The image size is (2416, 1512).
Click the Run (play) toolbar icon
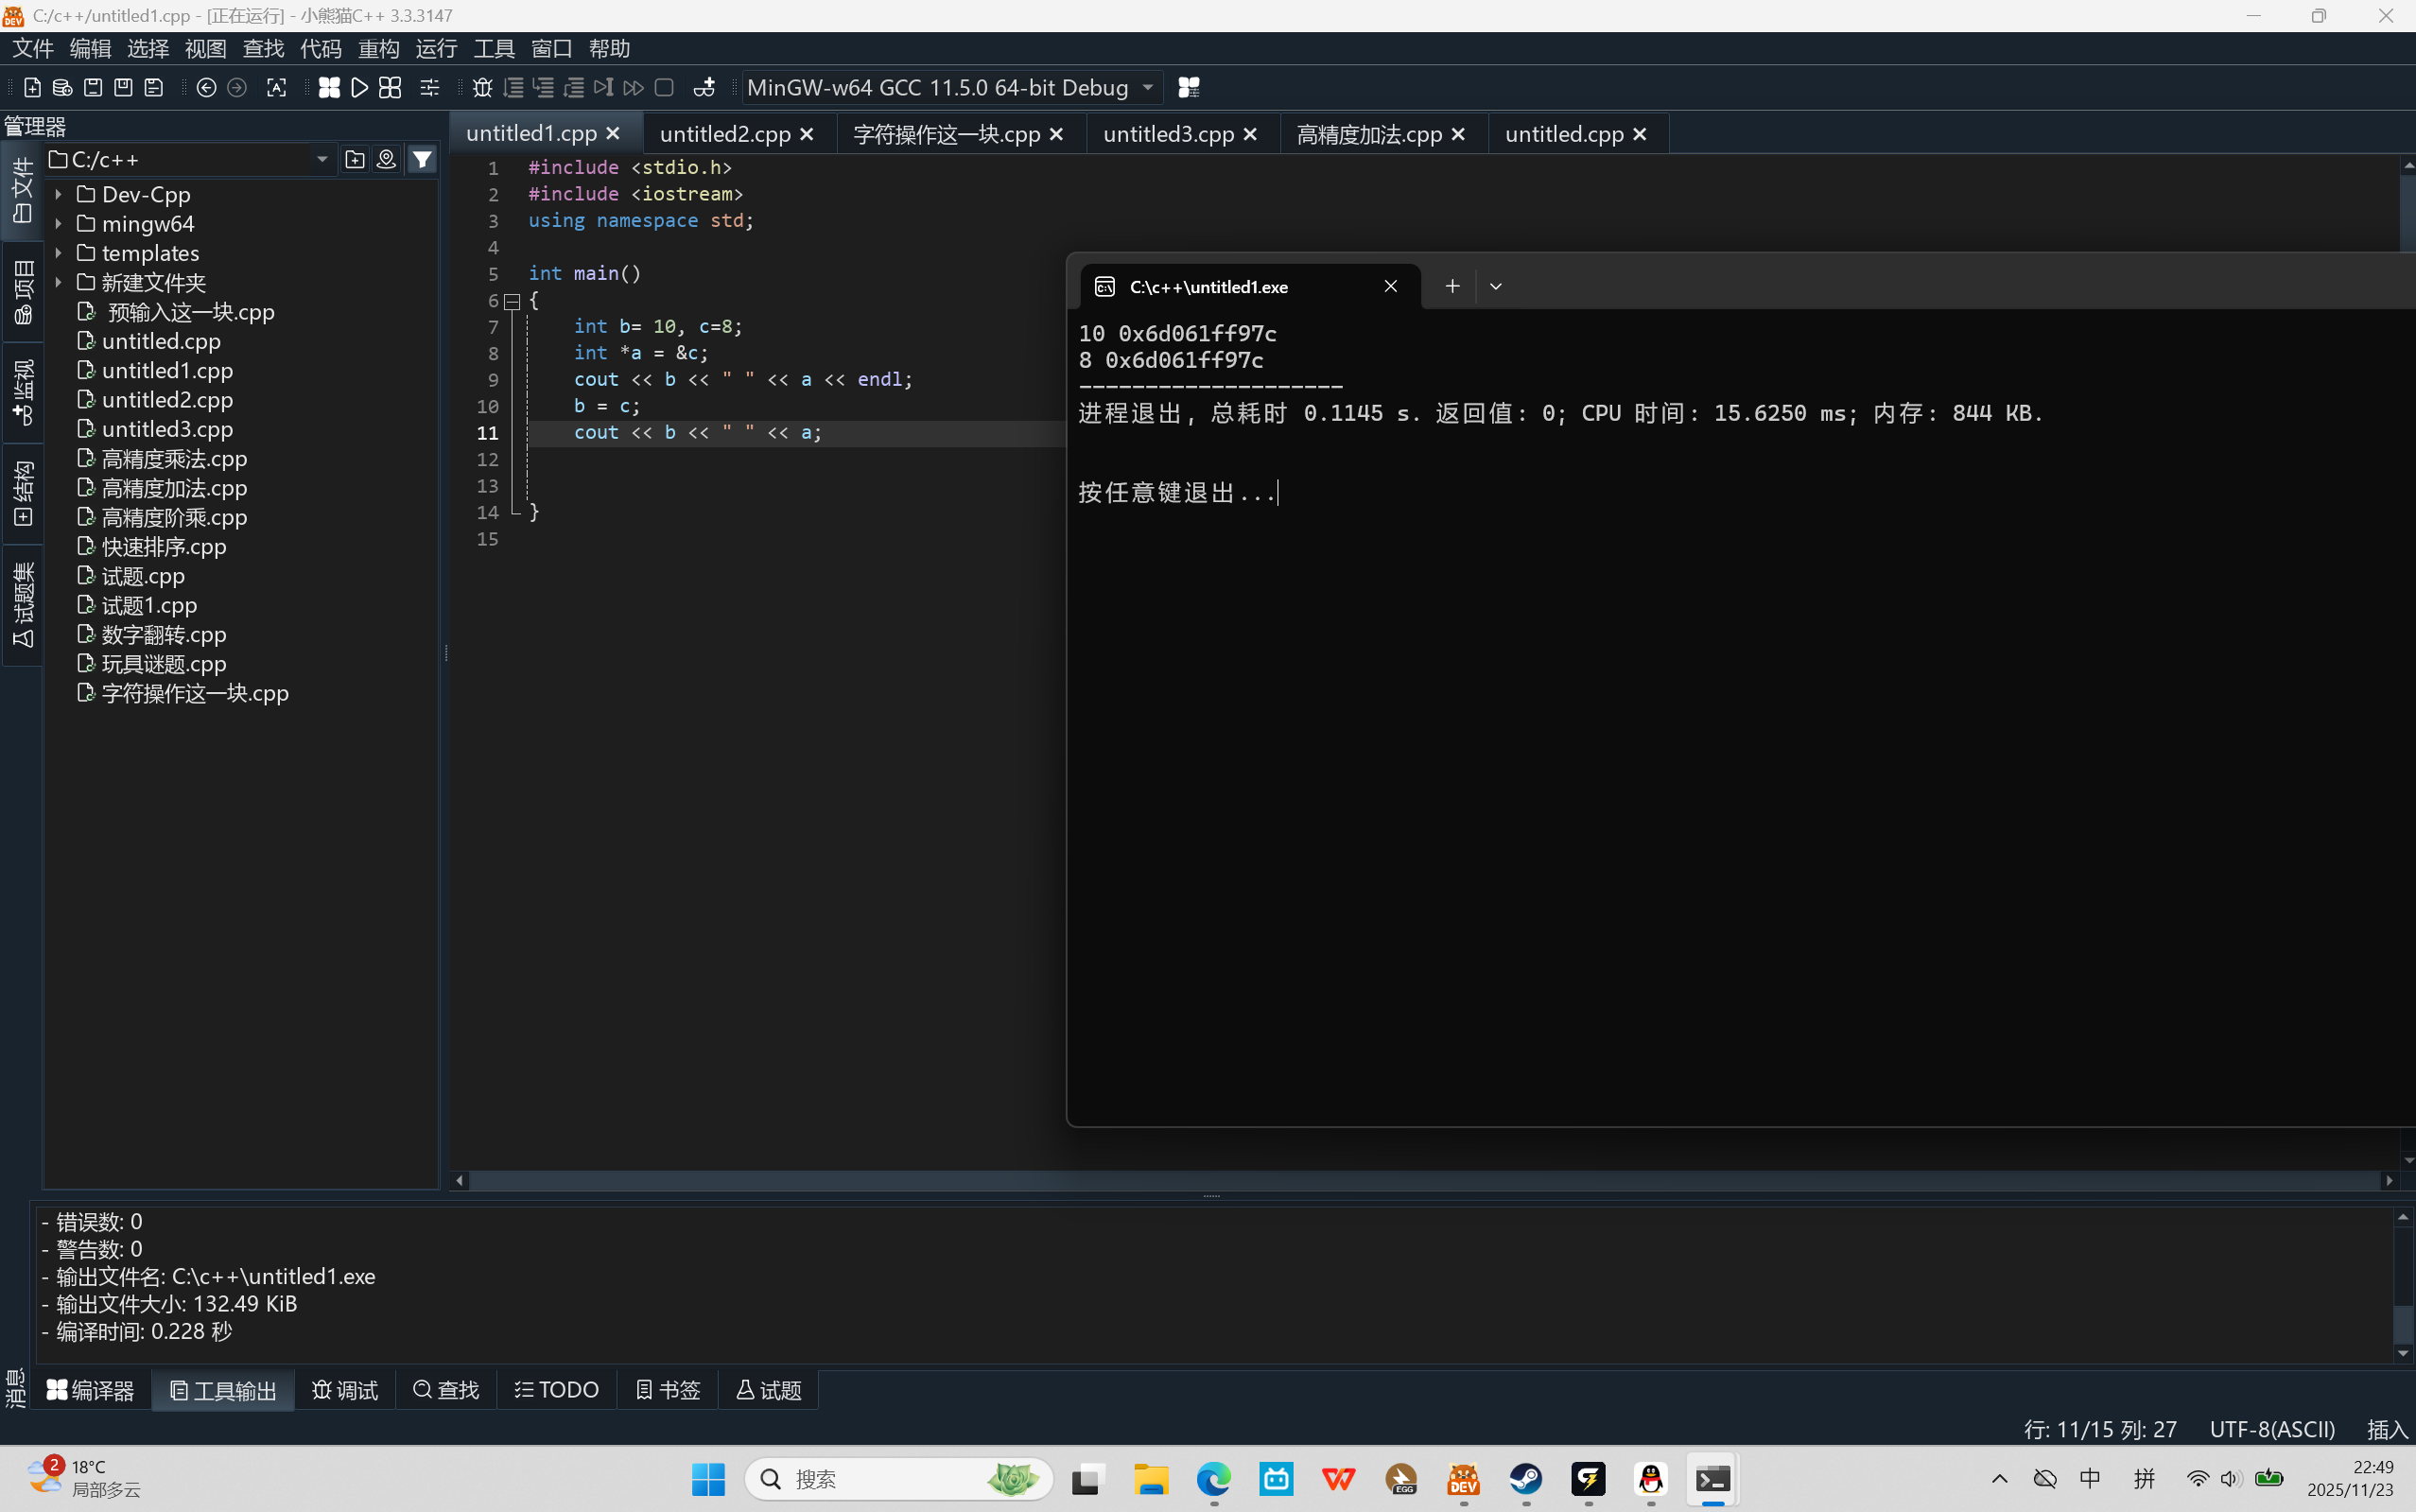(360, 88)
